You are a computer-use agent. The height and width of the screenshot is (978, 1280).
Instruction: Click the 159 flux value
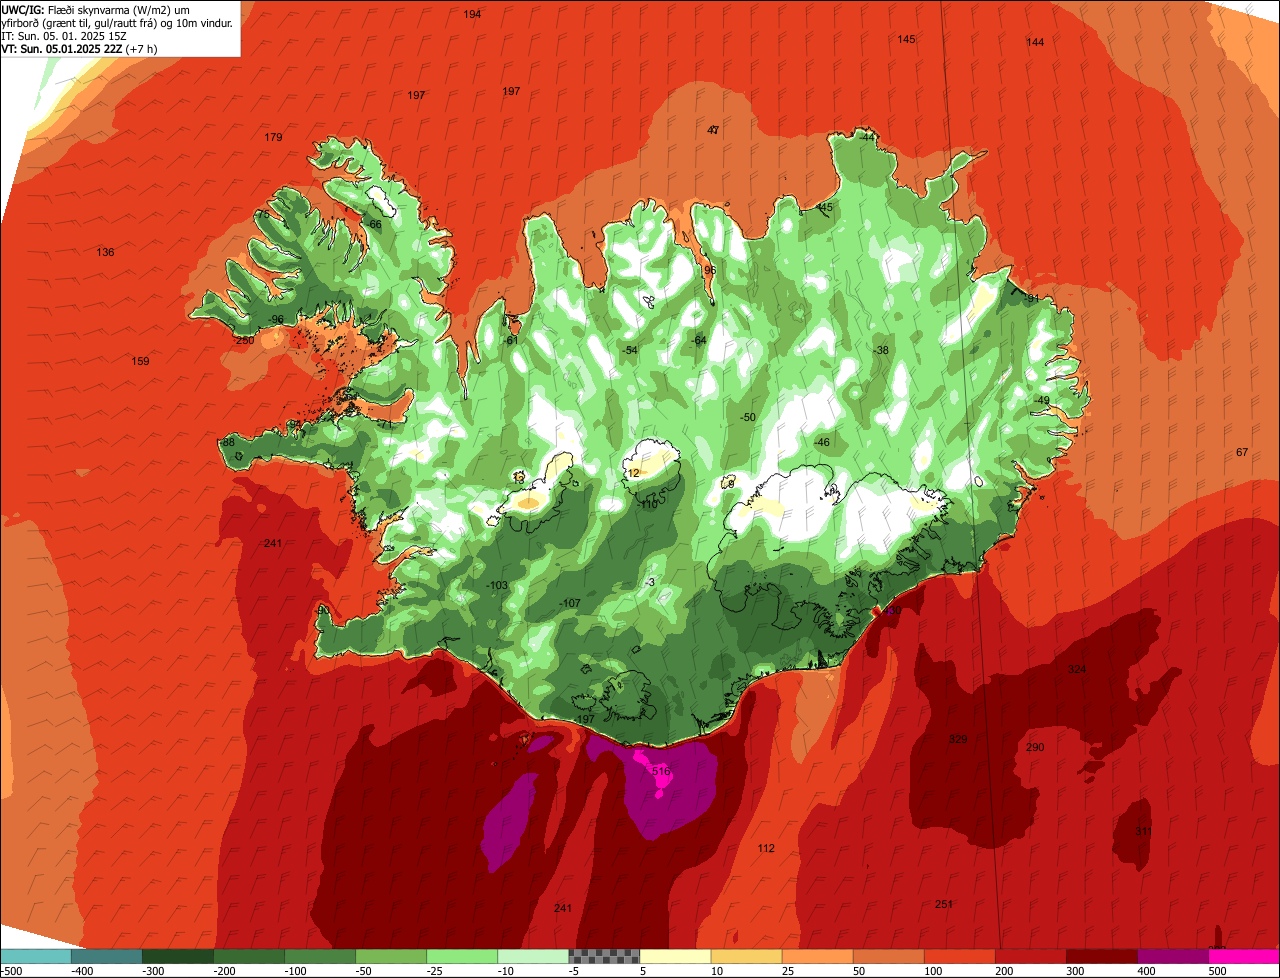pos(140,361)
